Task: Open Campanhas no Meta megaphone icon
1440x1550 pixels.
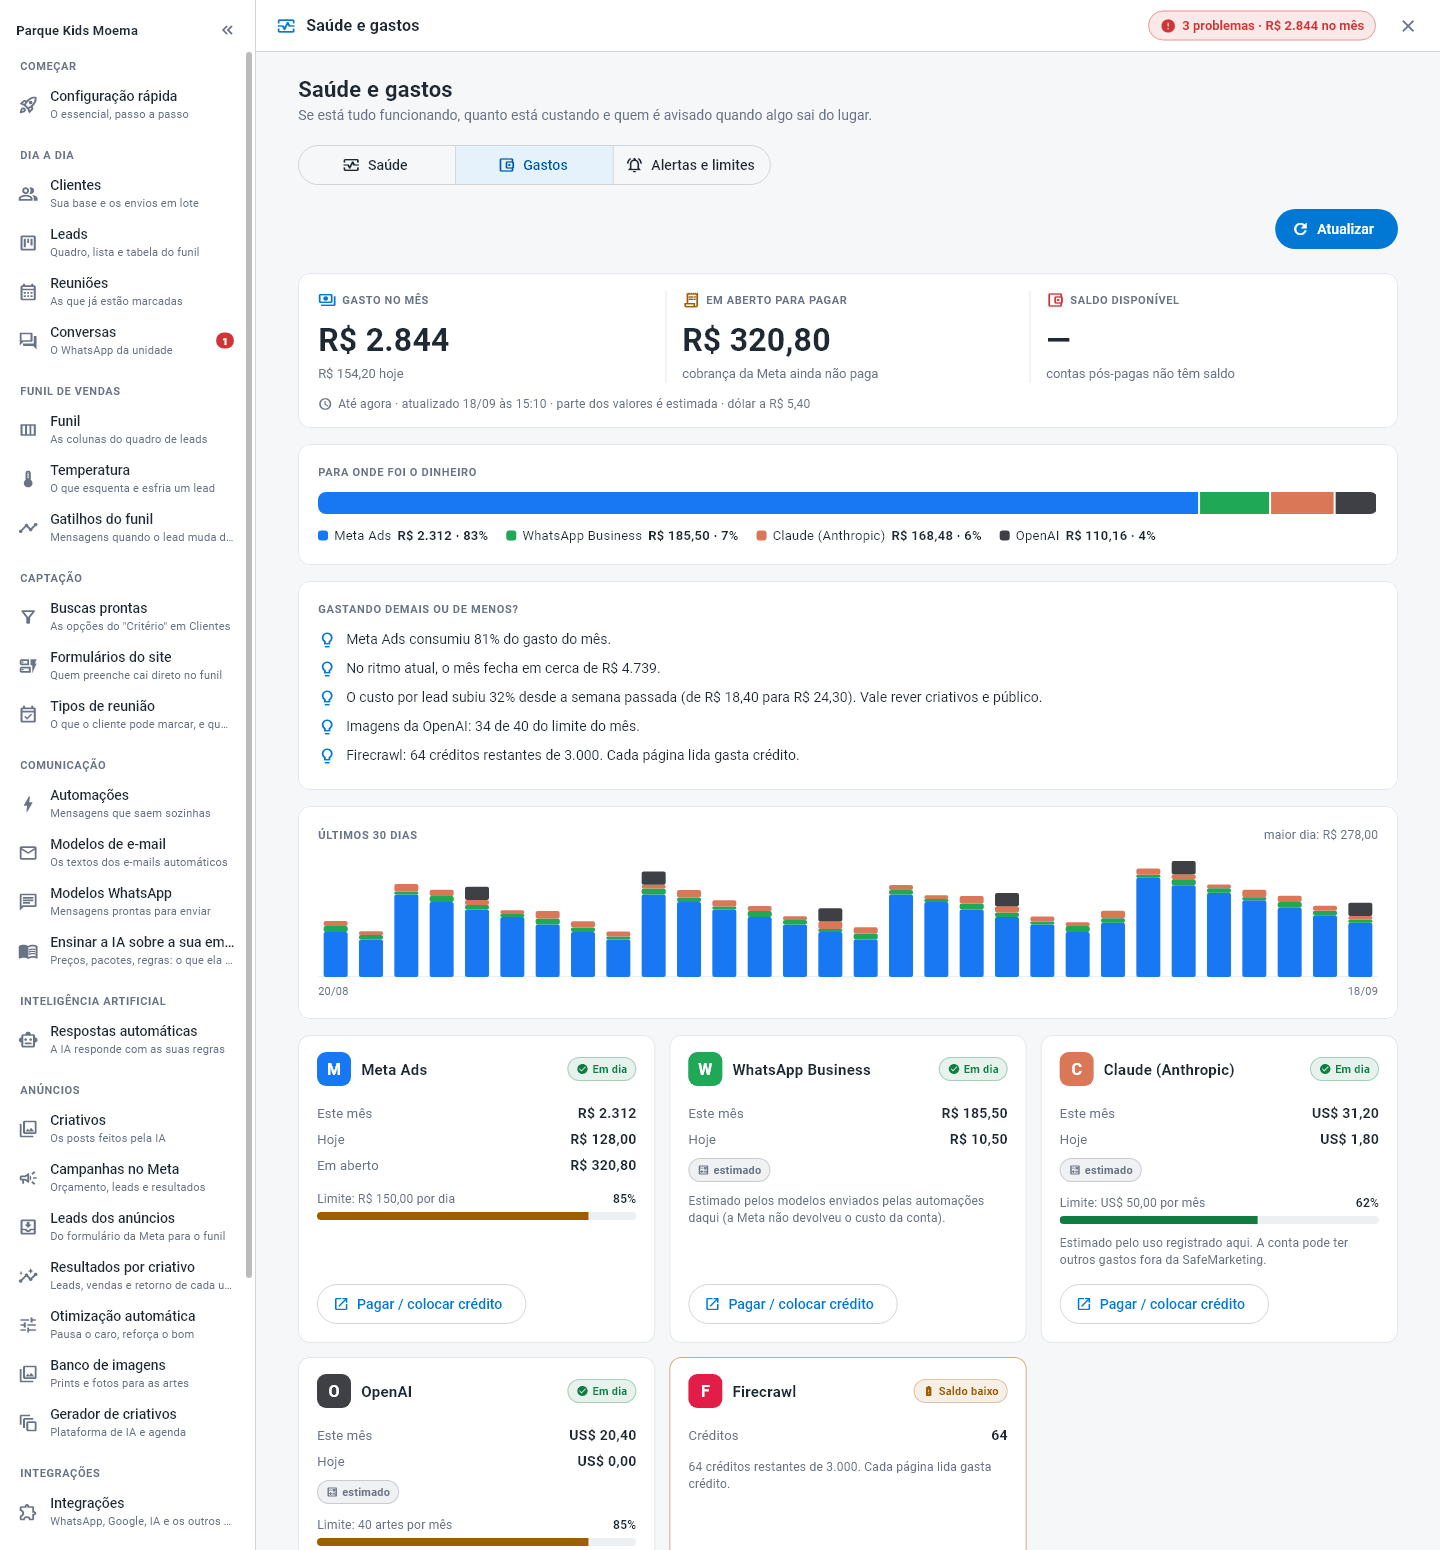Action: [28, 1178]
